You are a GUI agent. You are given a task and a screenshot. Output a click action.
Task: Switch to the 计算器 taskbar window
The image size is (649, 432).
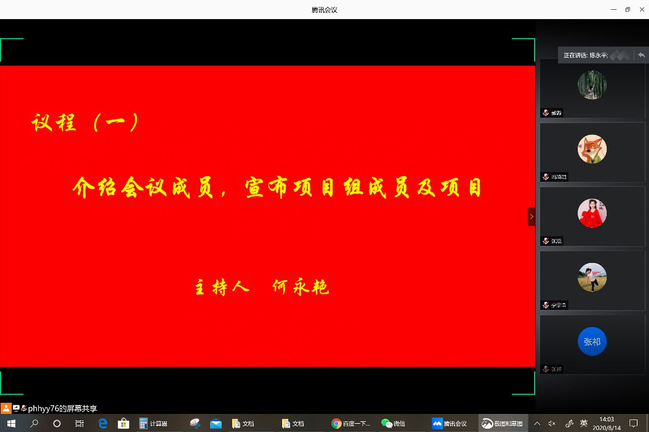point(155,423)
